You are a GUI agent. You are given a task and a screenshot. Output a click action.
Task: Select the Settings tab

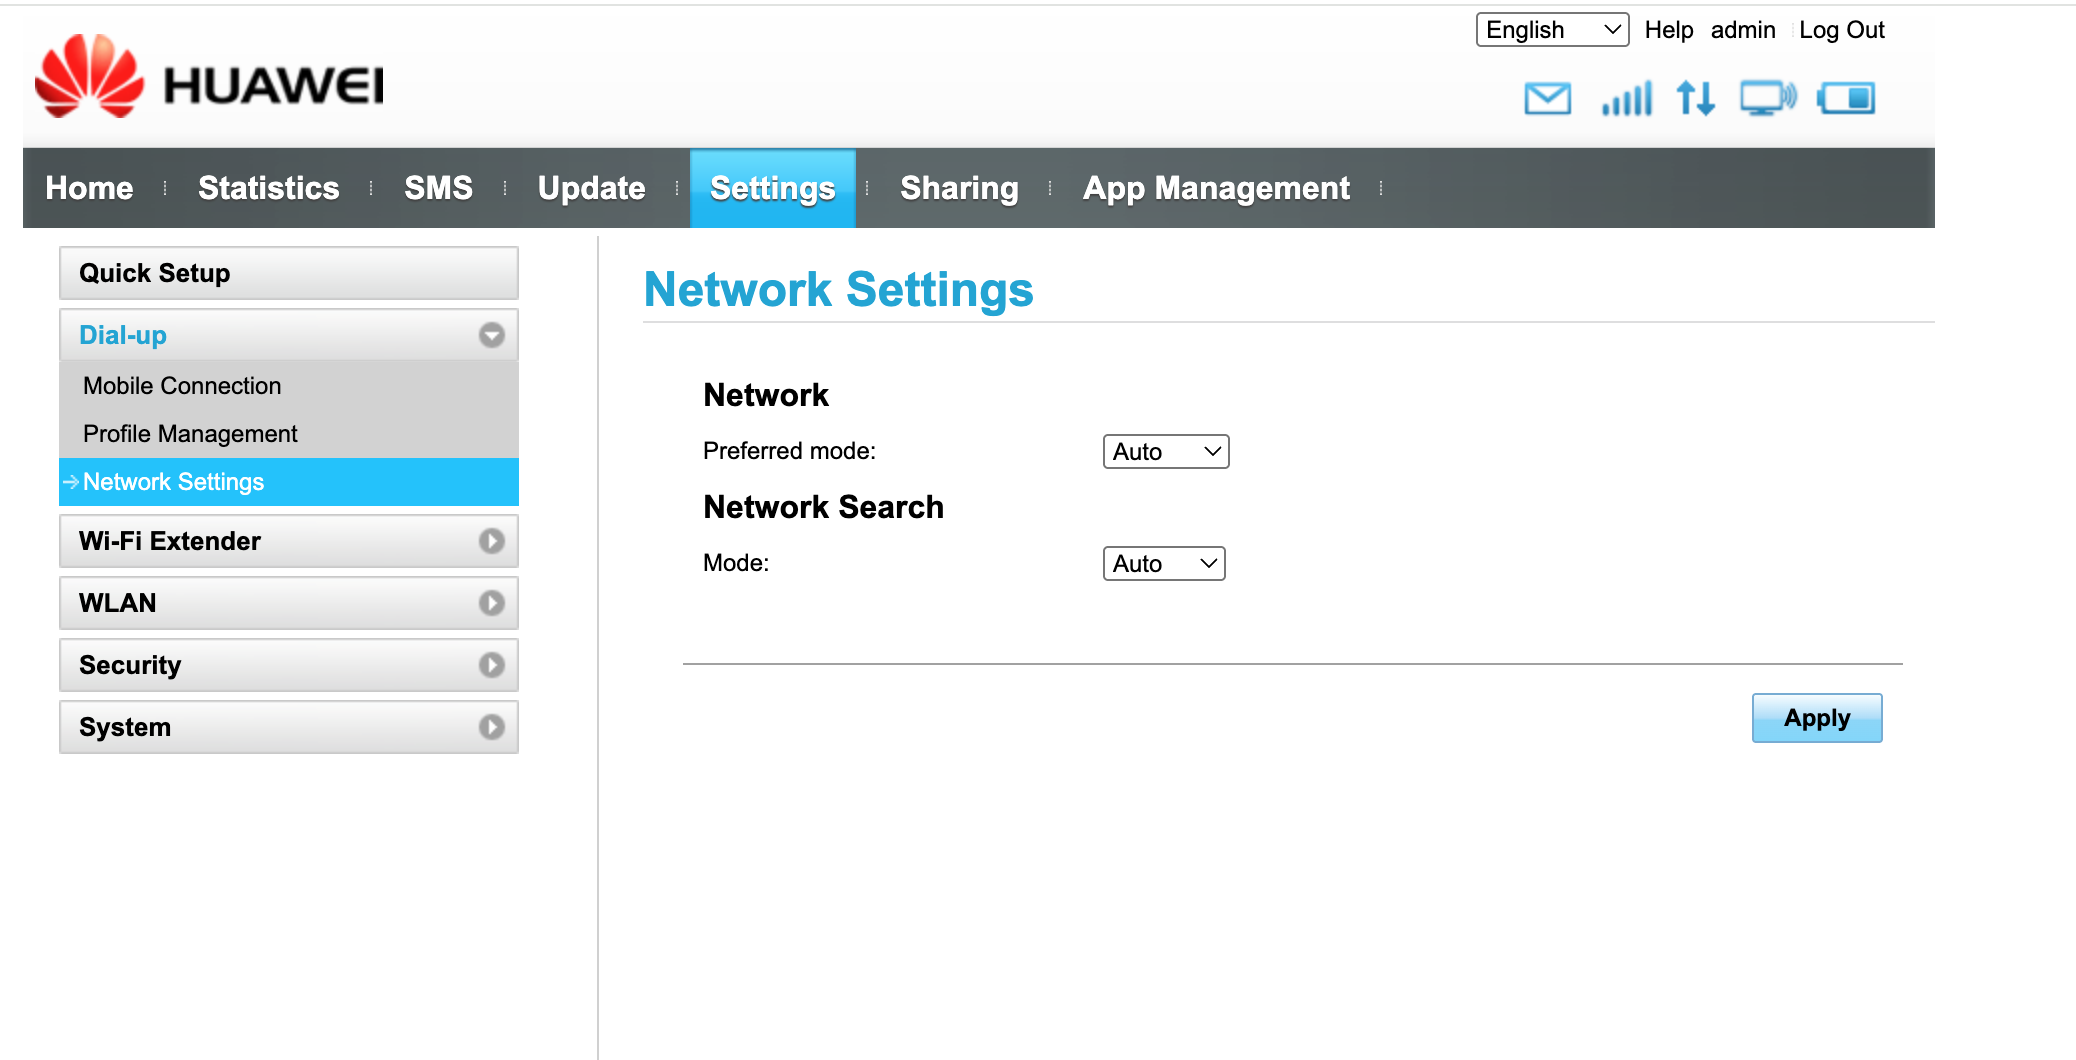click(x=773, y=188)
